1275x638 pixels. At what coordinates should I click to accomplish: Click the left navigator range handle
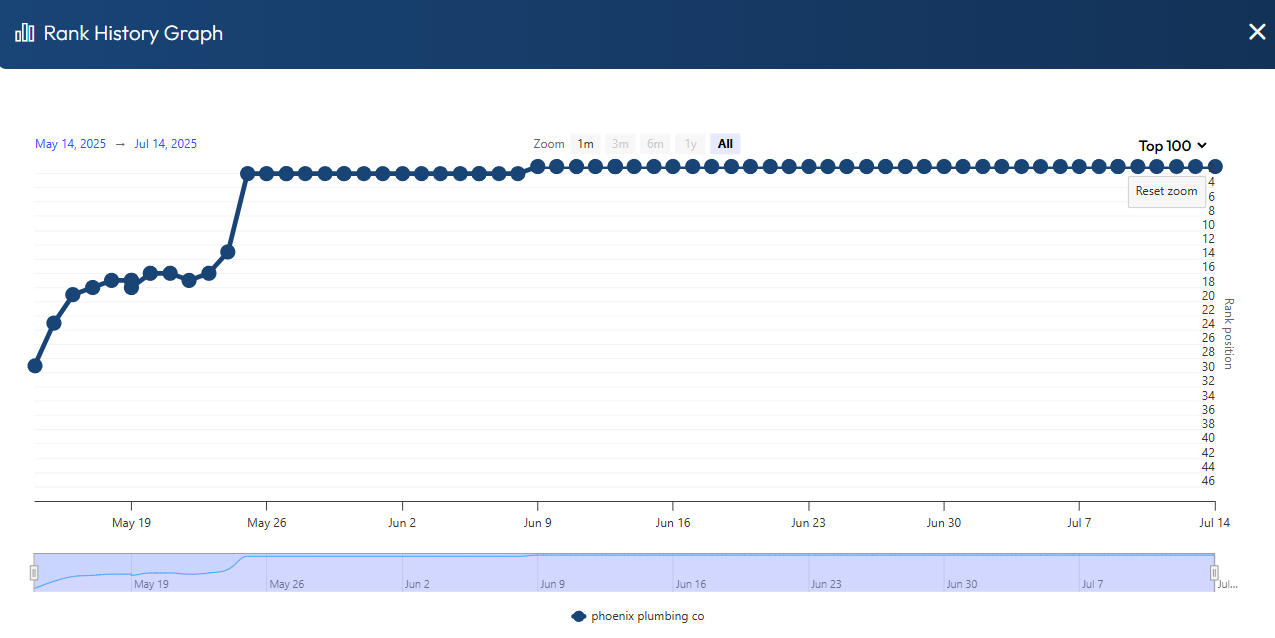[x=34, y=573]
